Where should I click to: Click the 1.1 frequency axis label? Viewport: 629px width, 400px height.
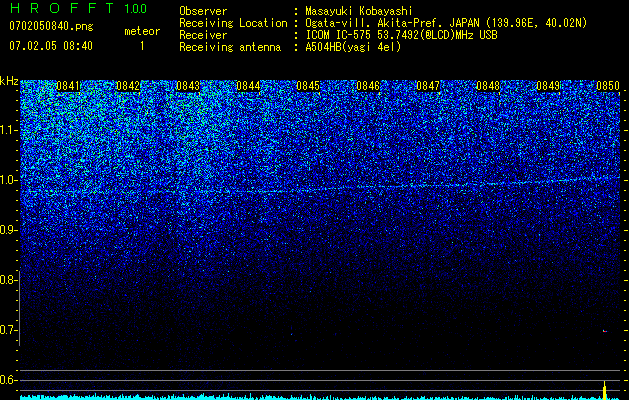7,130
